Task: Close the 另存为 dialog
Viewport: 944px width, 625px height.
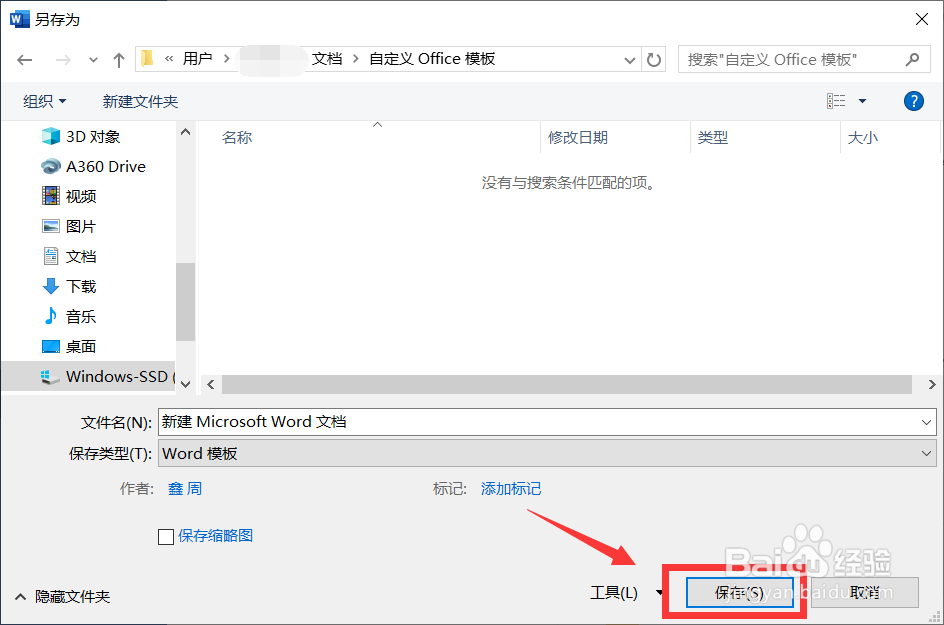Action: 921,19
